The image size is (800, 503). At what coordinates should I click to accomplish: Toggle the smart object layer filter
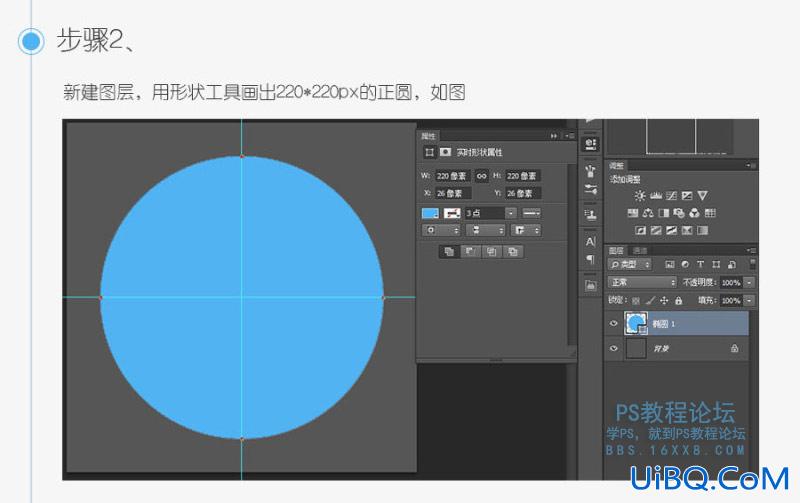[732, 264]
